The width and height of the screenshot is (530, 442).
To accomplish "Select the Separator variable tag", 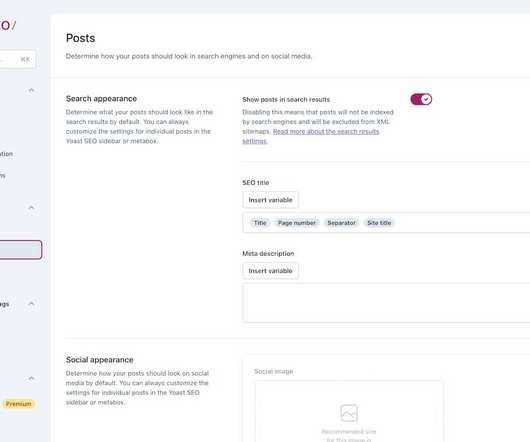I will (341, 223).
